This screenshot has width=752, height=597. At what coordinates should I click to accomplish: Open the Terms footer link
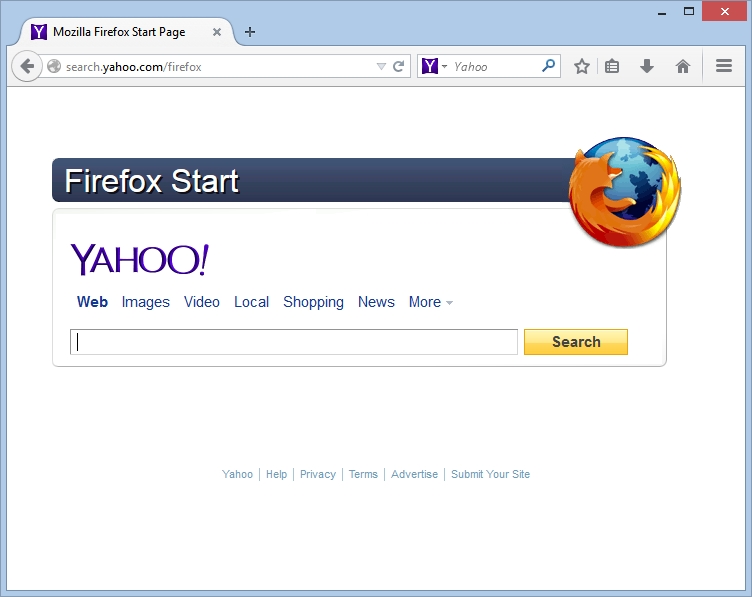click(363, 474)
